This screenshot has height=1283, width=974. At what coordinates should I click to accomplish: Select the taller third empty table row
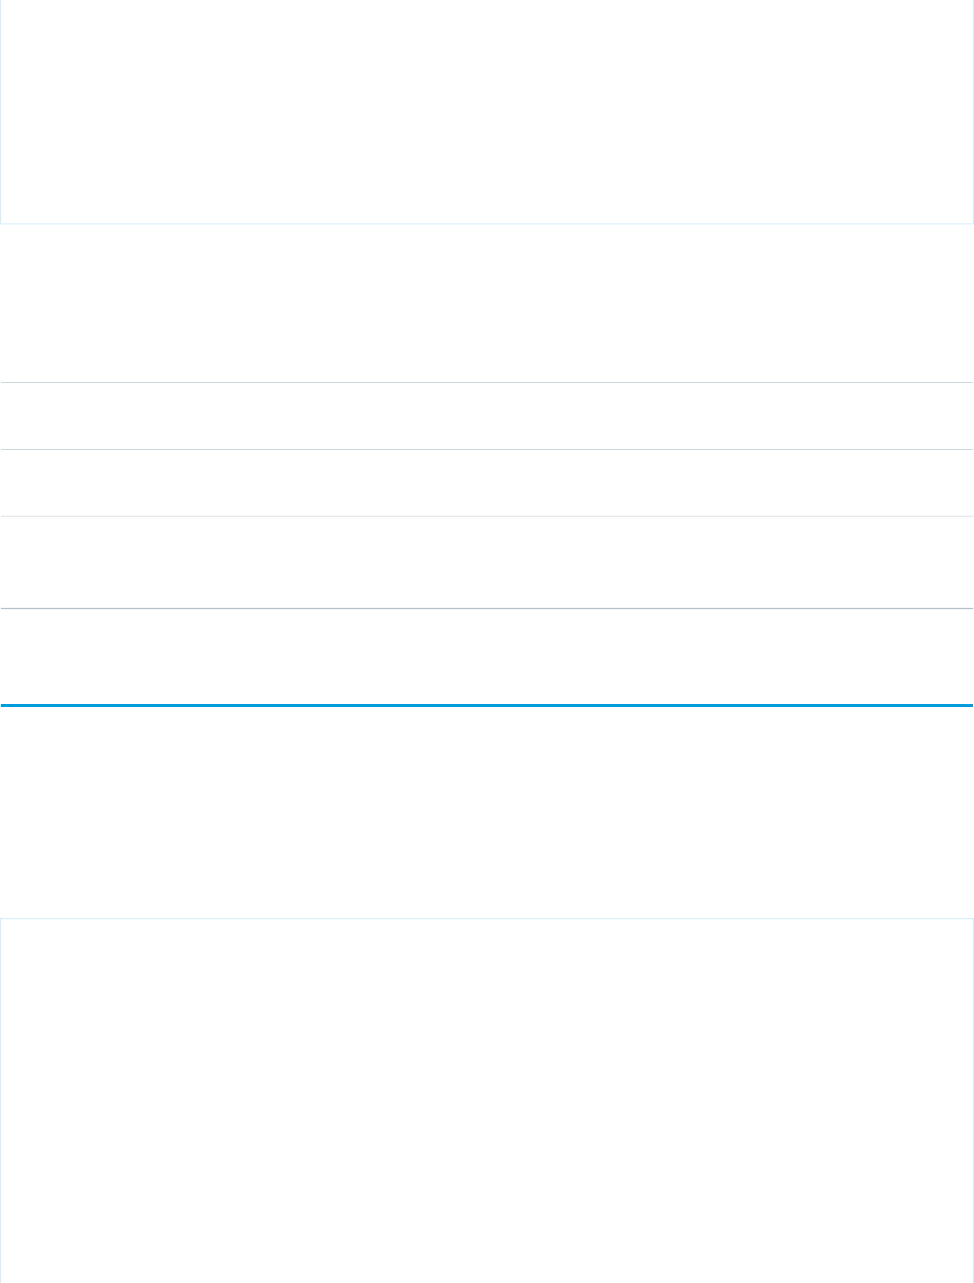pyautogui.click(x=486, y=562)
